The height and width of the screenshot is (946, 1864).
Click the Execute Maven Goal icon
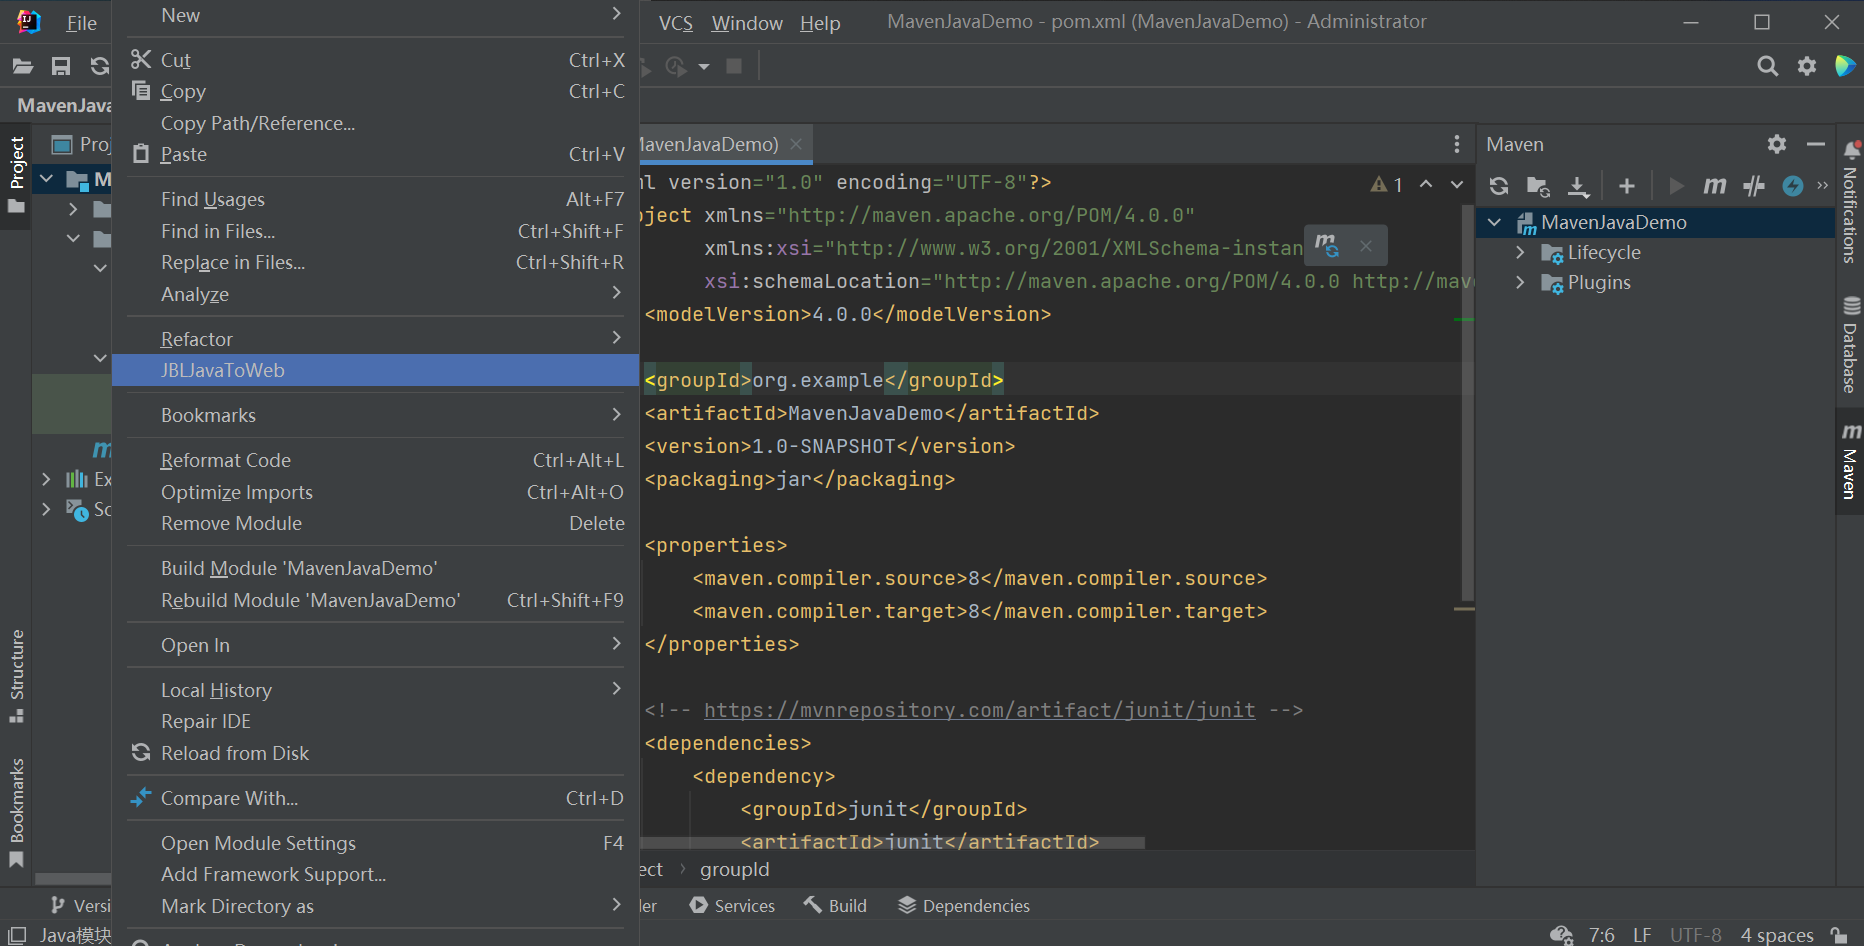[x=1715, y=186]
